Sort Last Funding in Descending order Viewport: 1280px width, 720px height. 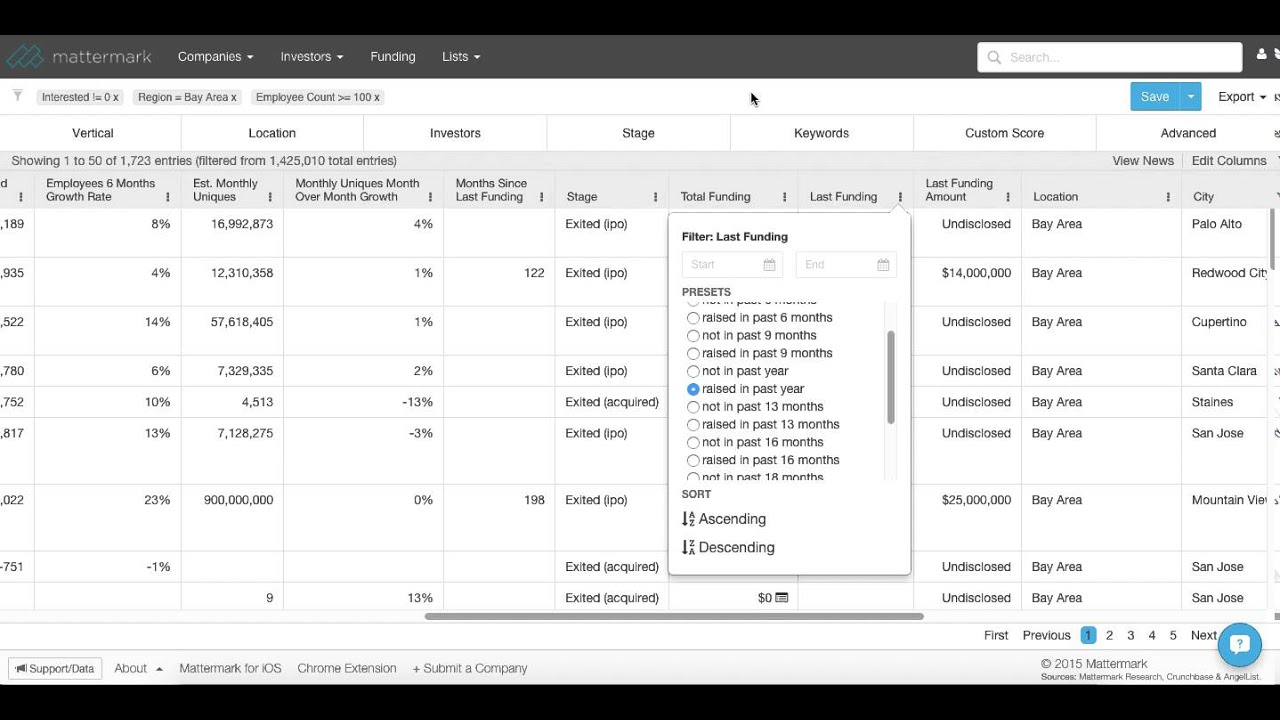pos(728,547)
